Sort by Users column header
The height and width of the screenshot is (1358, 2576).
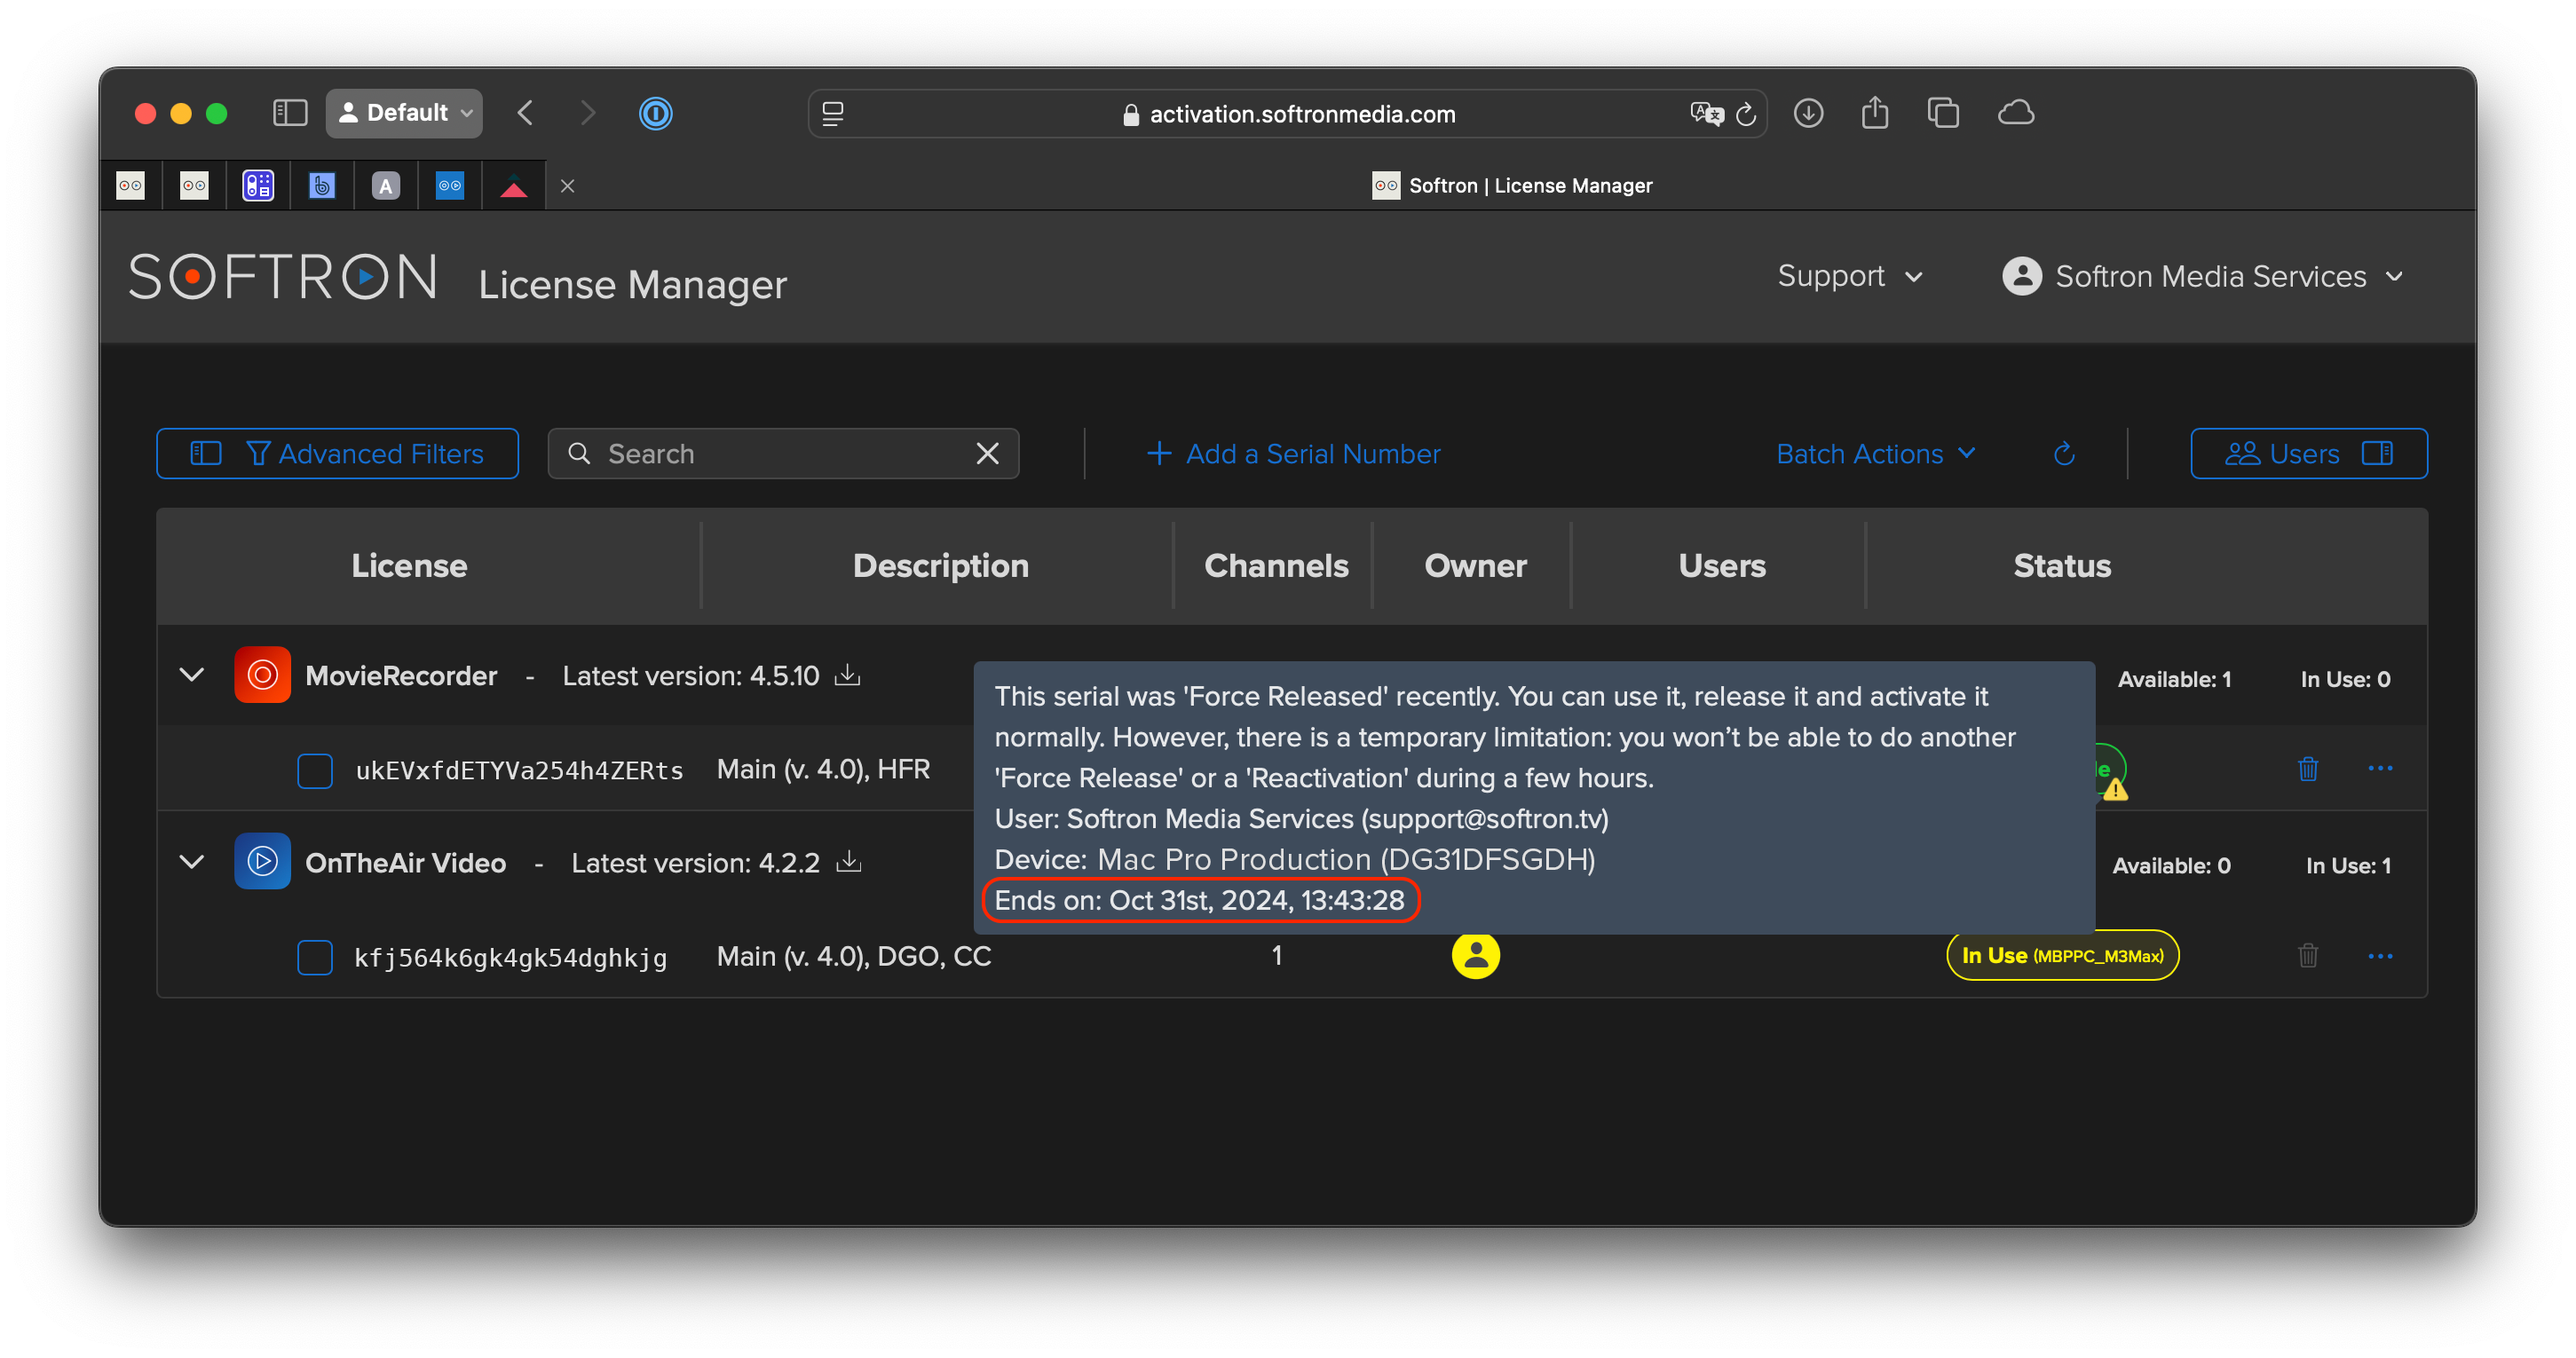(x=1722, y=566)
